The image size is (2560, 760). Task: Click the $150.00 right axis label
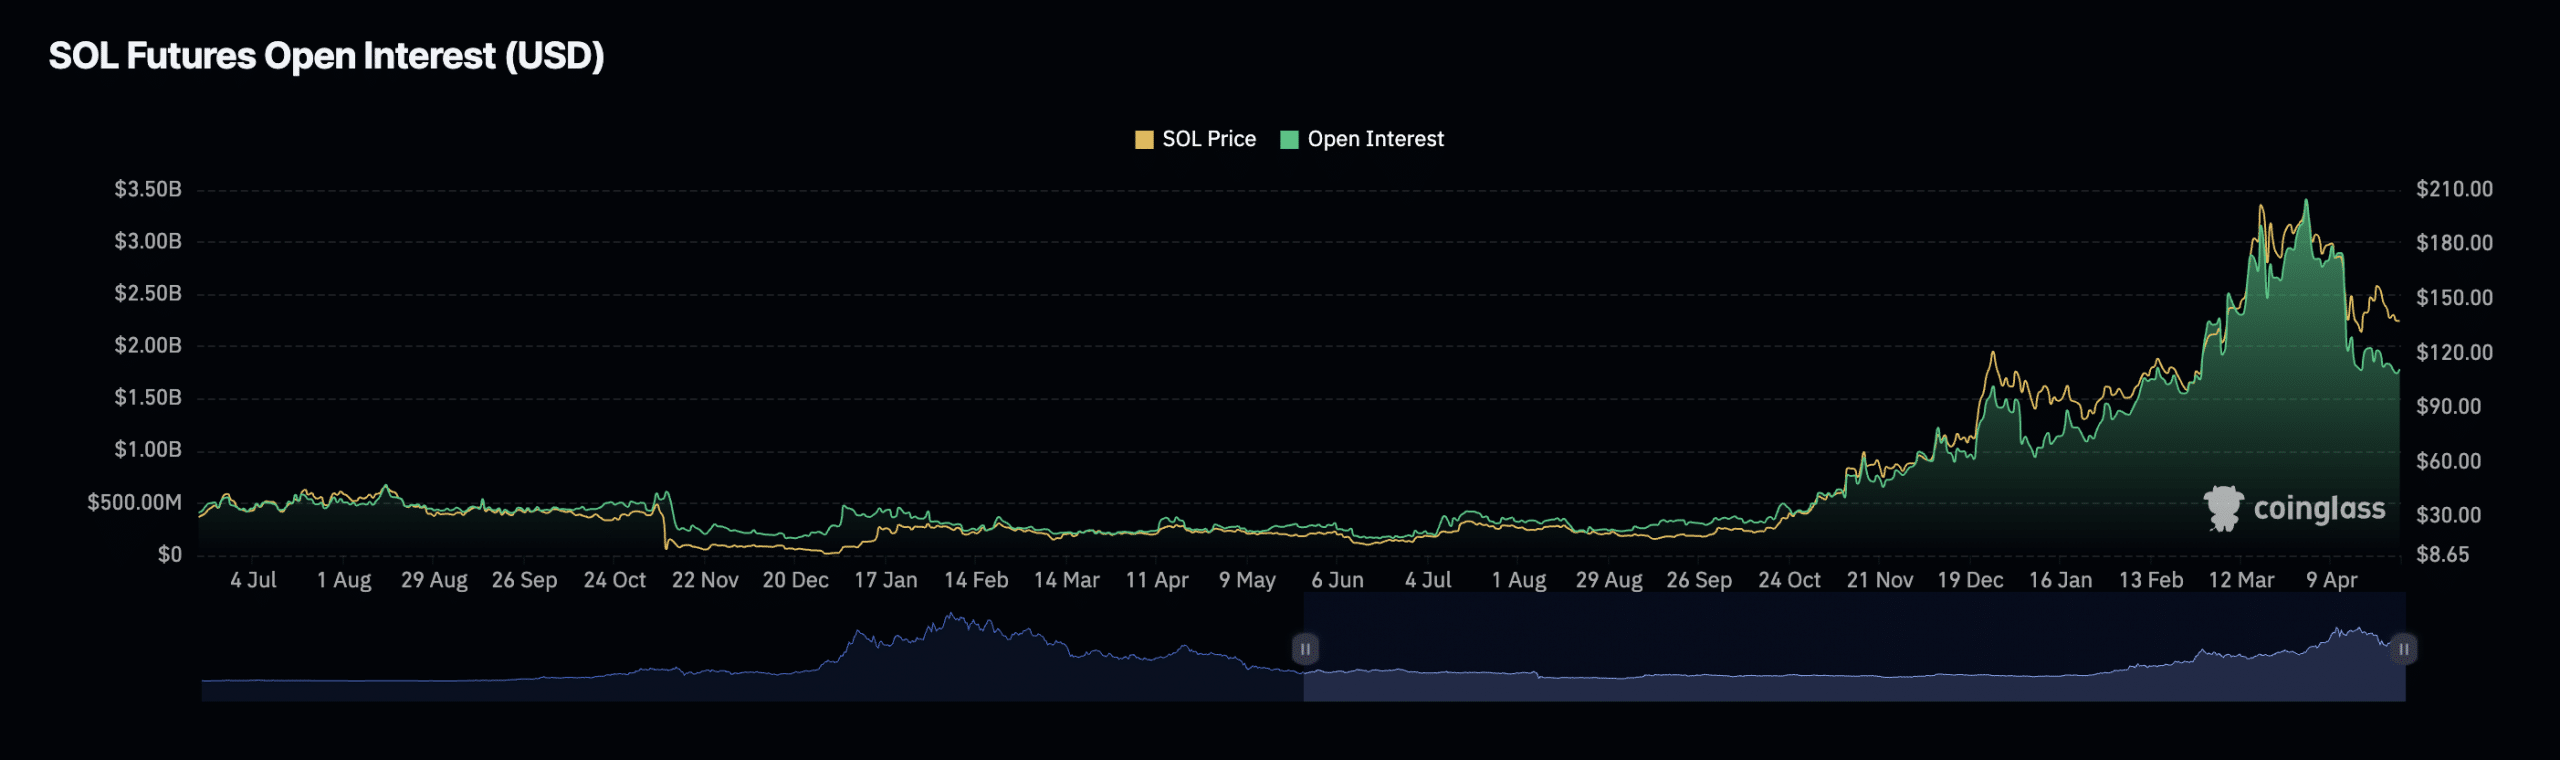[x=2454, y=298]
